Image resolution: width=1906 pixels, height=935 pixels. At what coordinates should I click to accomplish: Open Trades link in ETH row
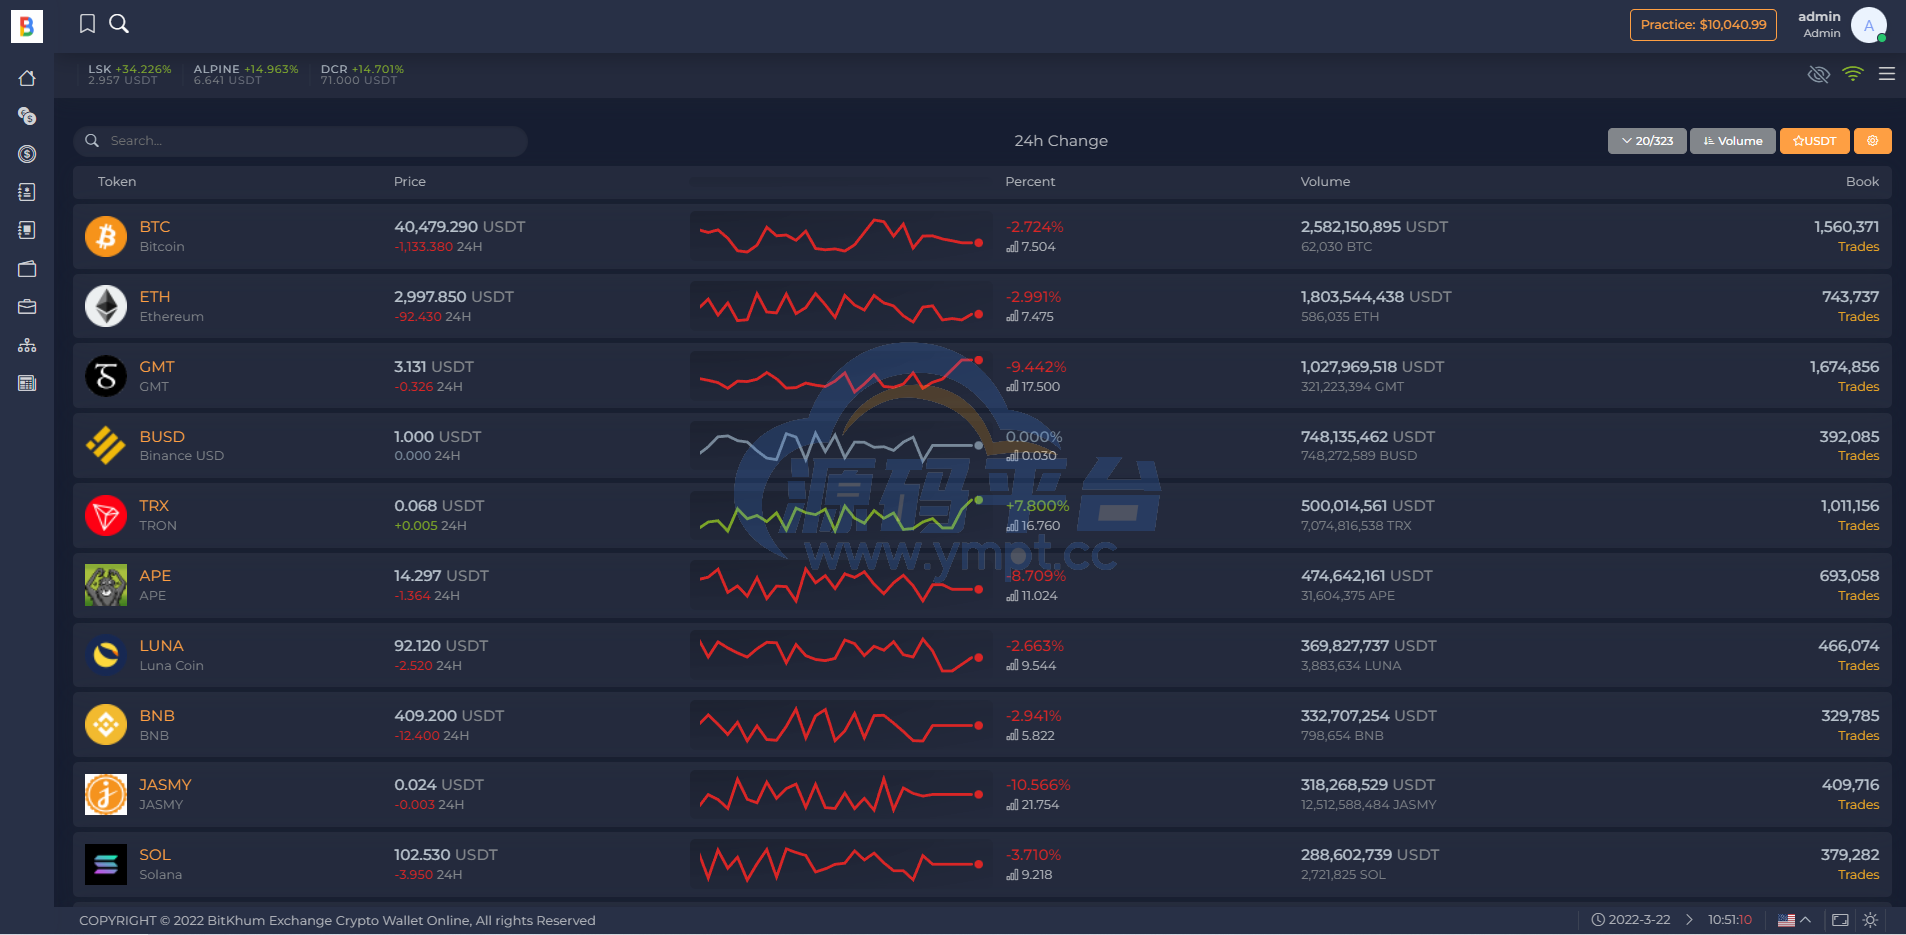click(x=1858, y=317)
